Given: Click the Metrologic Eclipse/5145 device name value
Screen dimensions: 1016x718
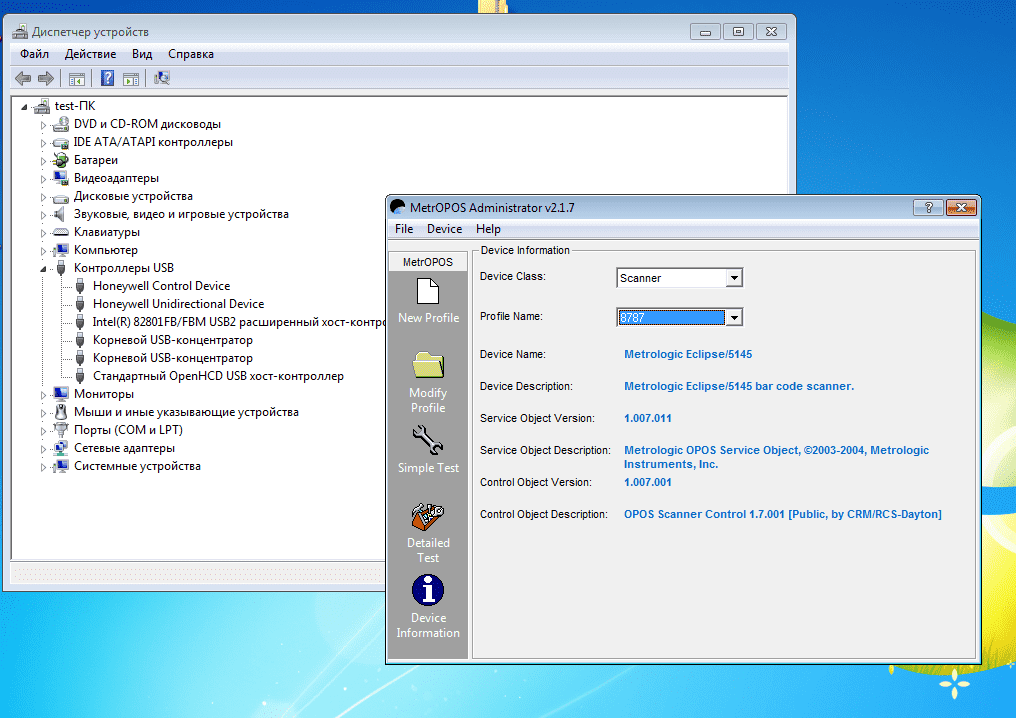Looking at the screenshot, I should point(687,354).
